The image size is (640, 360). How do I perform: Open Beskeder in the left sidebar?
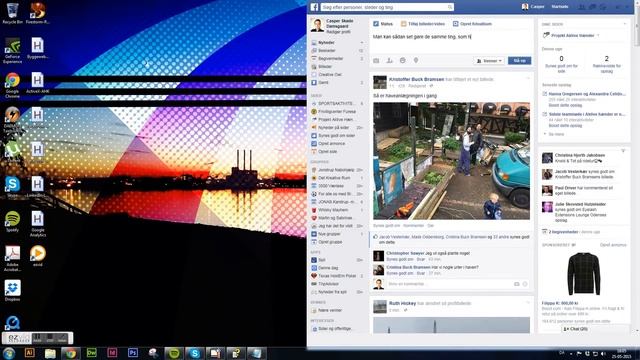pyautogui.click(x=327, y=51)
